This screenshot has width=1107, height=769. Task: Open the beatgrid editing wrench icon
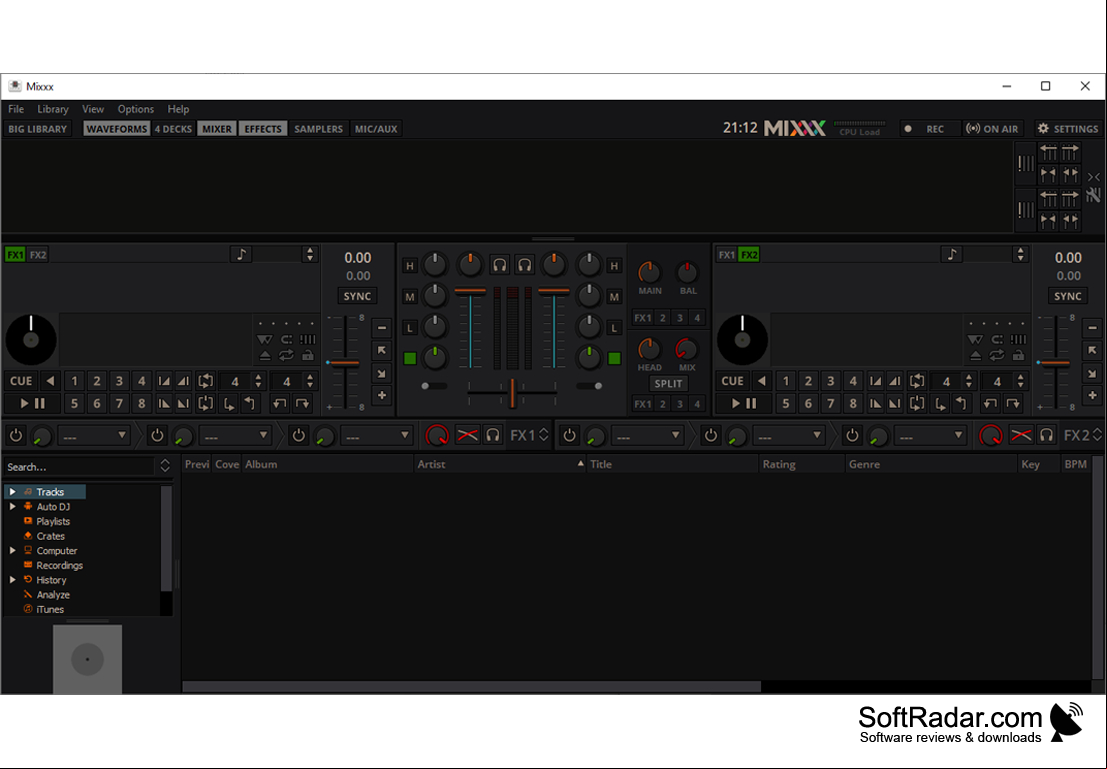(x=1094, y=195)
